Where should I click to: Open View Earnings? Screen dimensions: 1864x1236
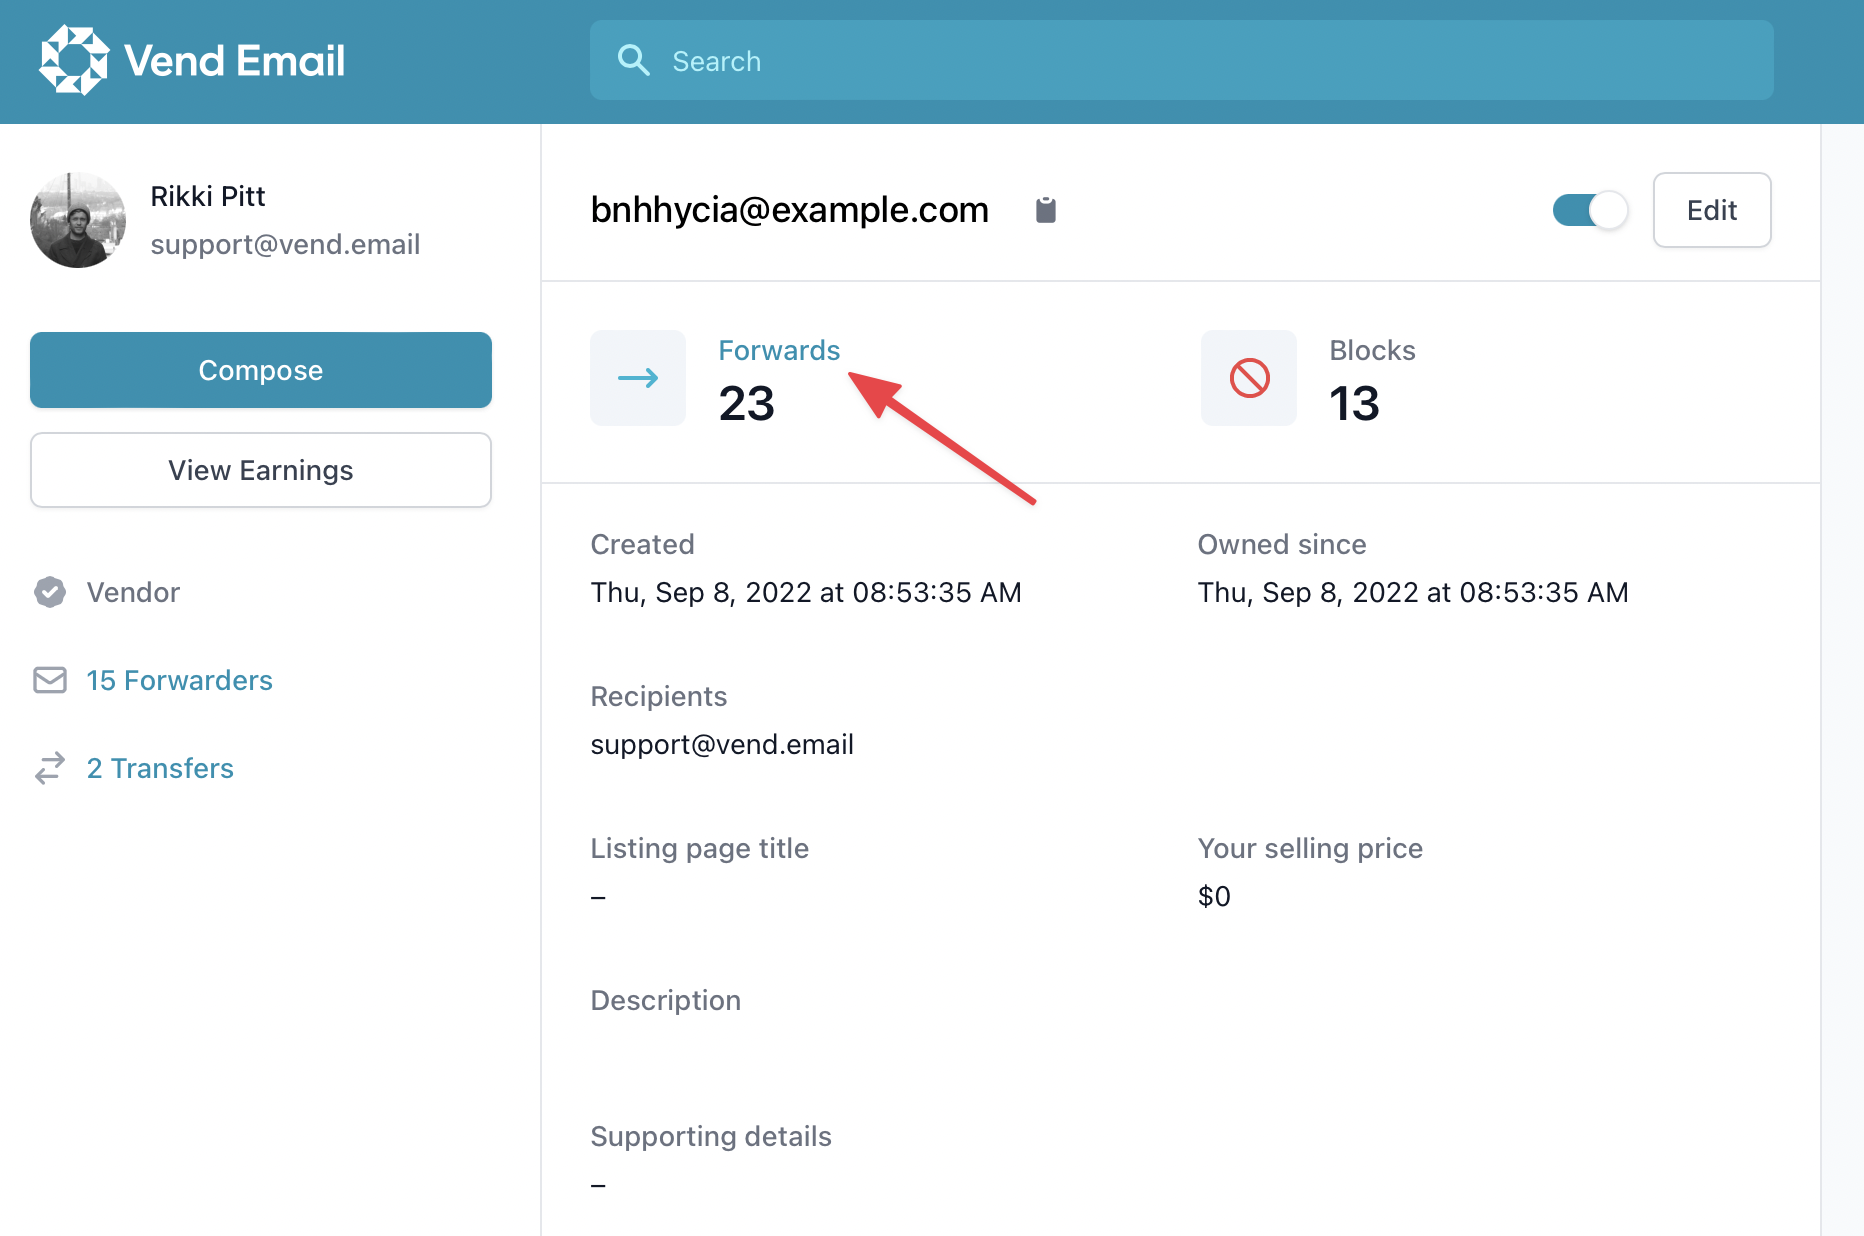point(261,470)
